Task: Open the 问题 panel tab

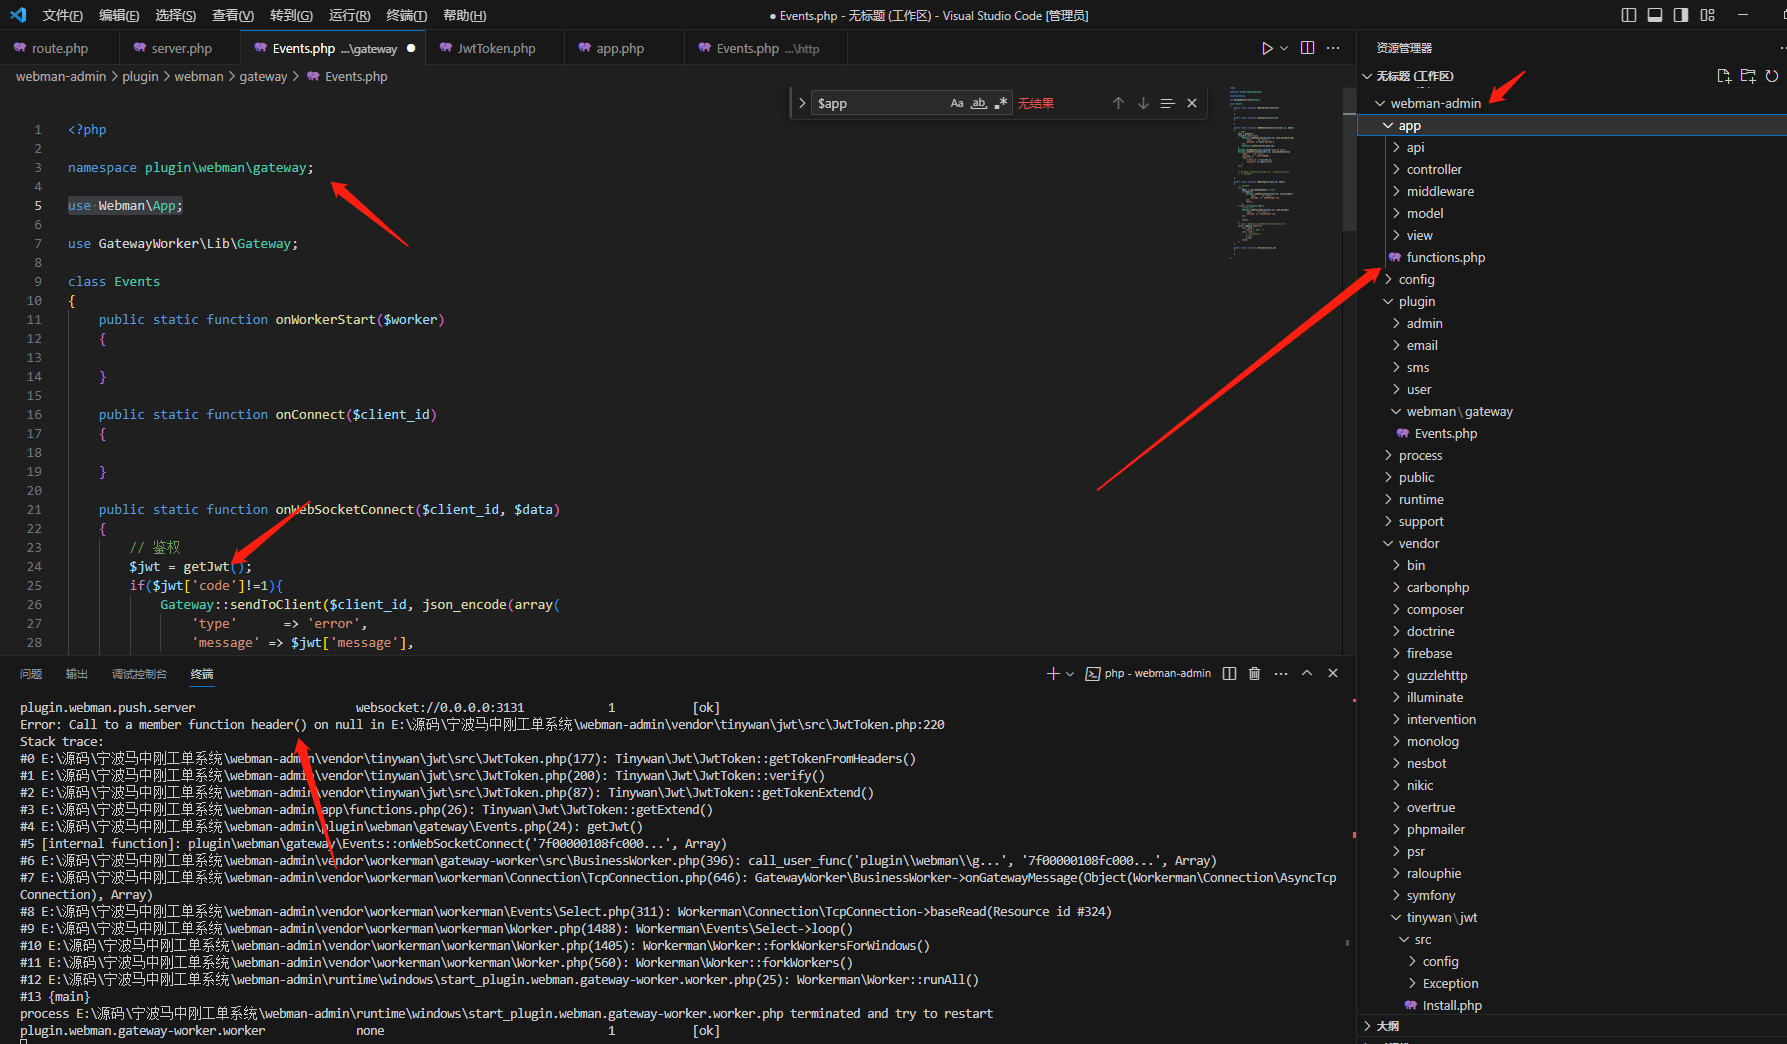Action: 31,674
